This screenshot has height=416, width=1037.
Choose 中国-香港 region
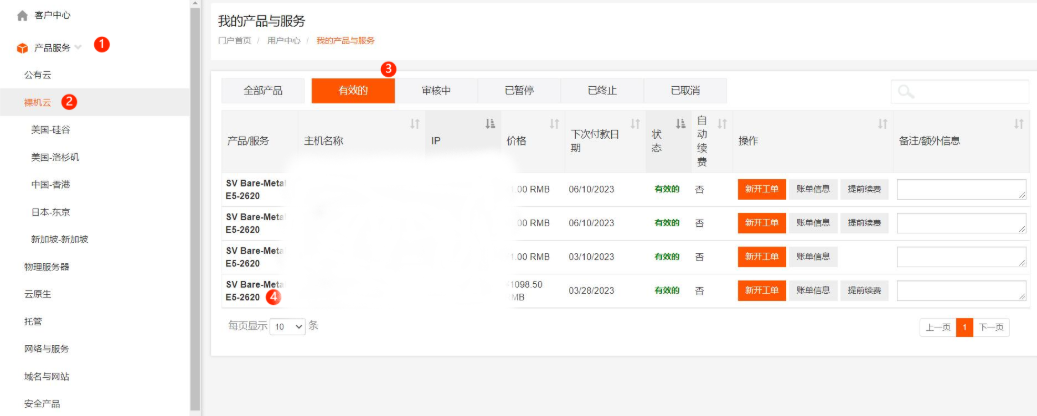click(50, 185)
